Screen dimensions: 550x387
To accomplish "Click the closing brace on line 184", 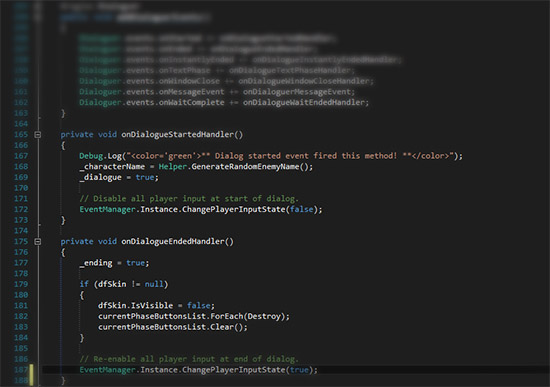I will tap(82, 338).
